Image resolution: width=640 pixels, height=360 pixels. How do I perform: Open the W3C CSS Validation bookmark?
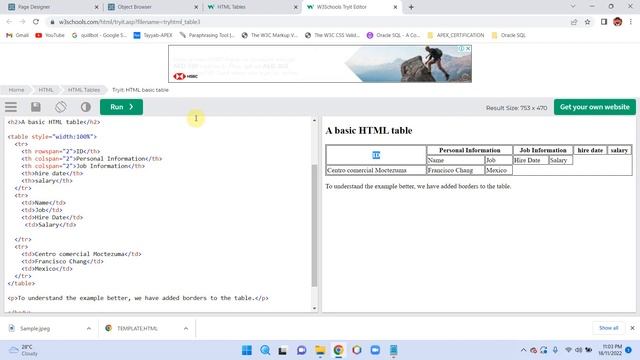(332, 35)
